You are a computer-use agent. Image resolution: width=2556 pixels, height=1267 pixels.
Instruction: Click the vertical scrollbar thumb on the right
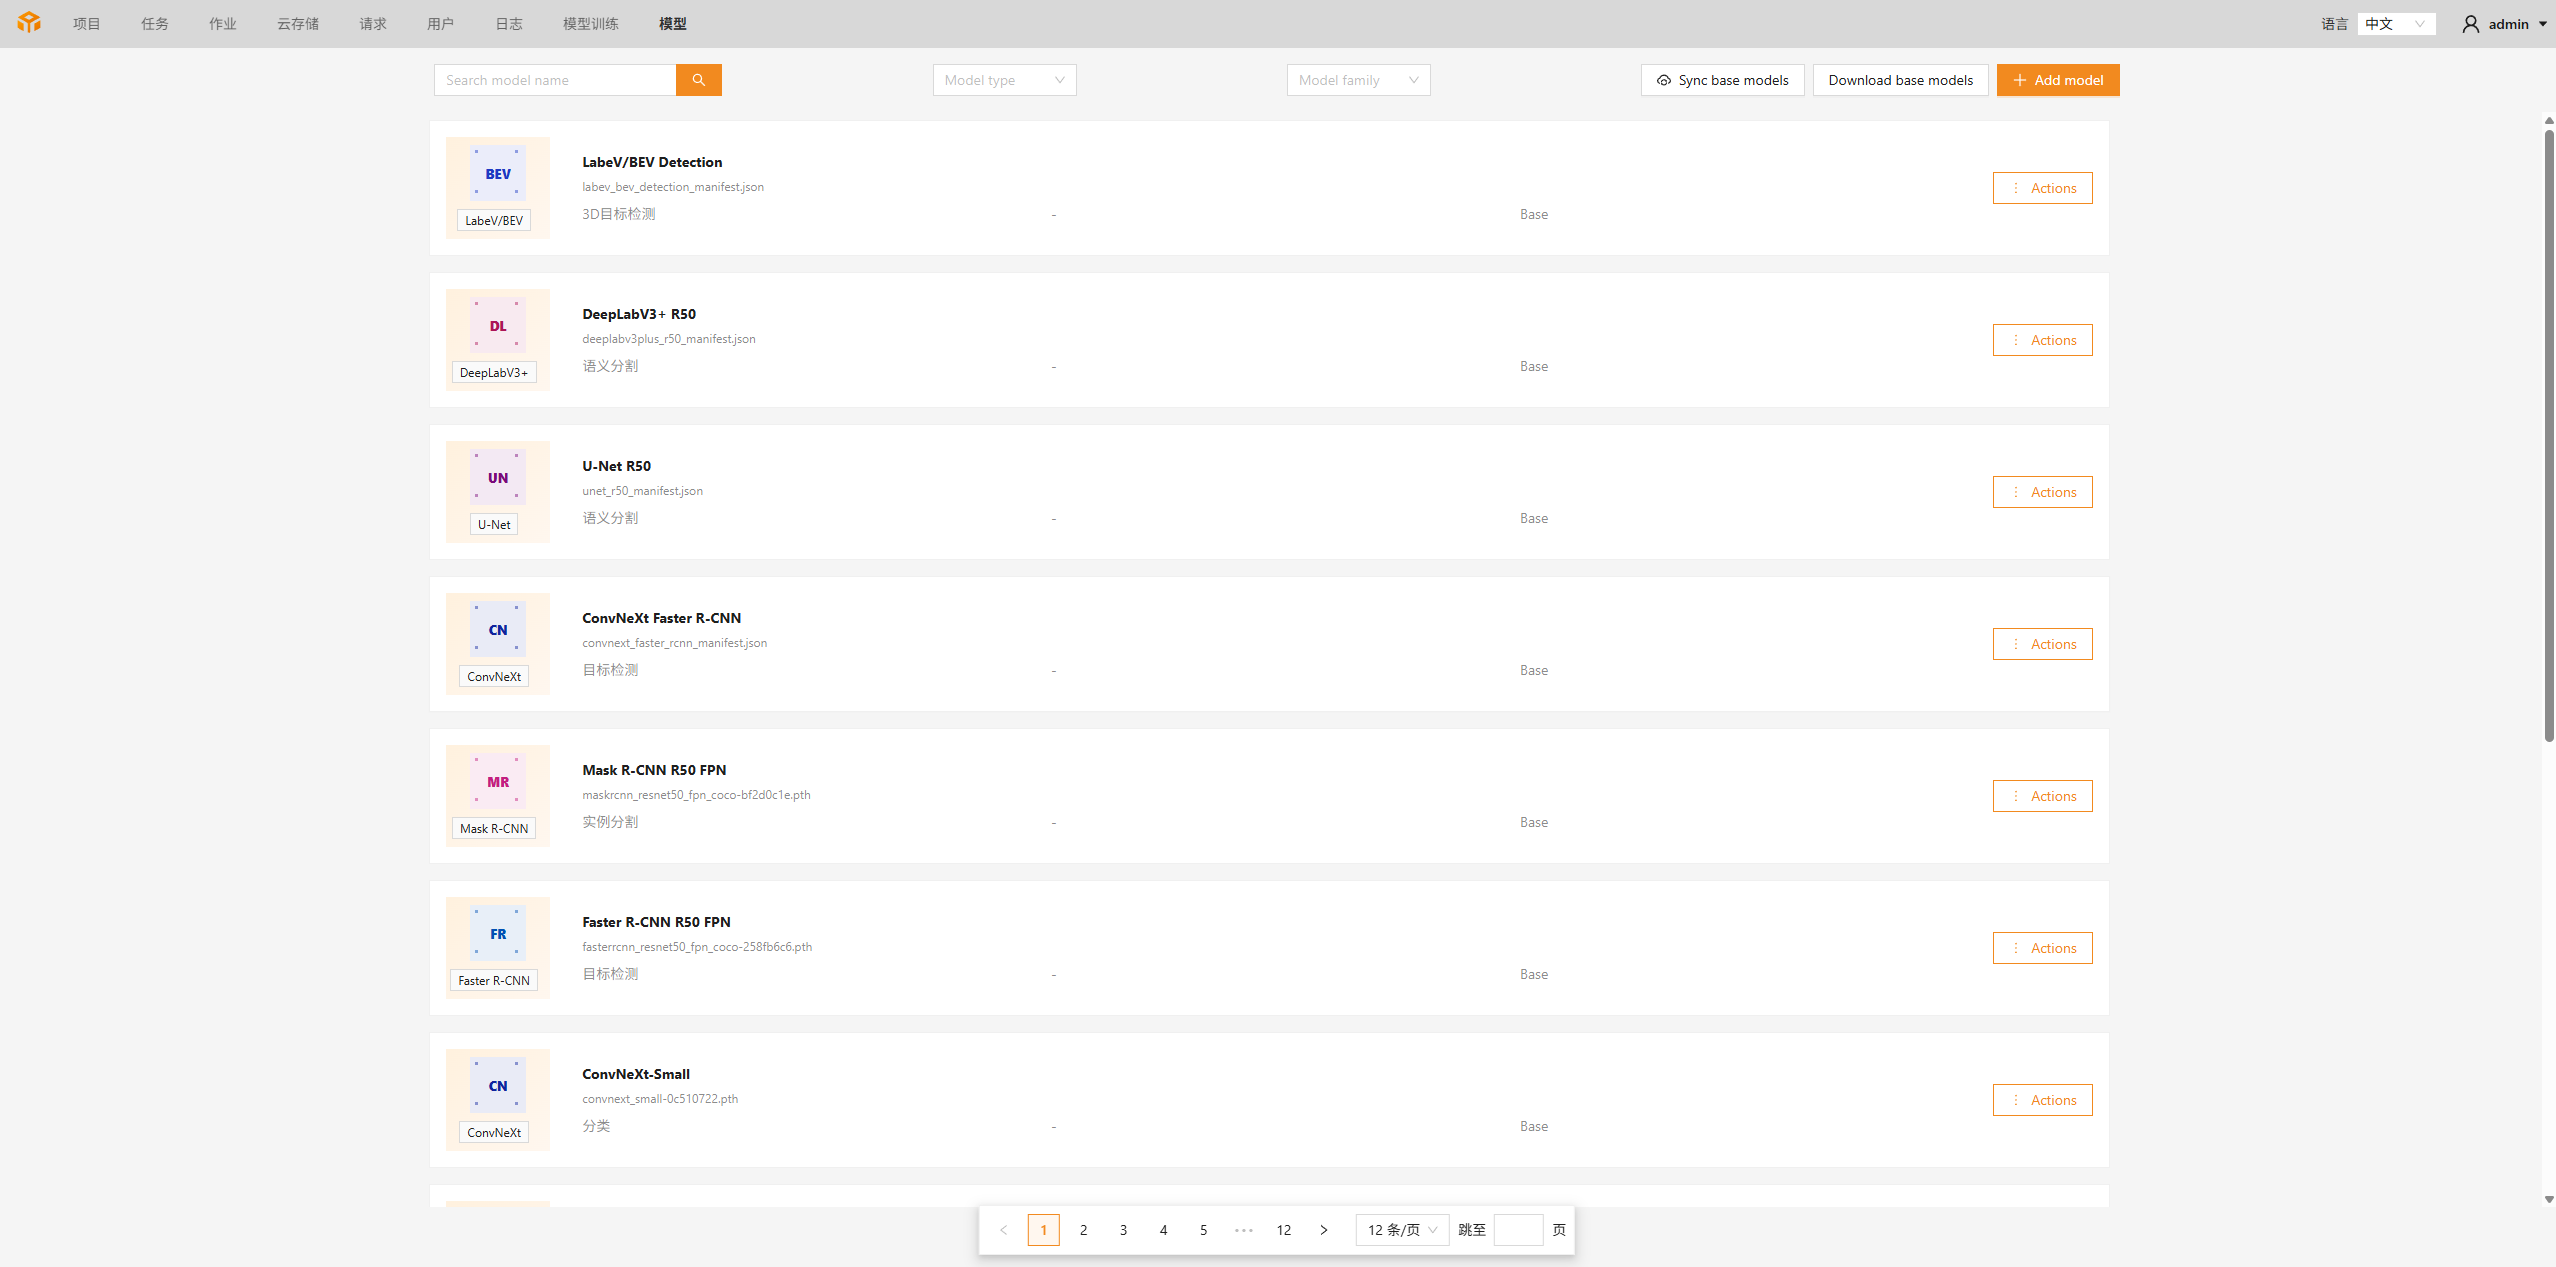coord(2549,435)
